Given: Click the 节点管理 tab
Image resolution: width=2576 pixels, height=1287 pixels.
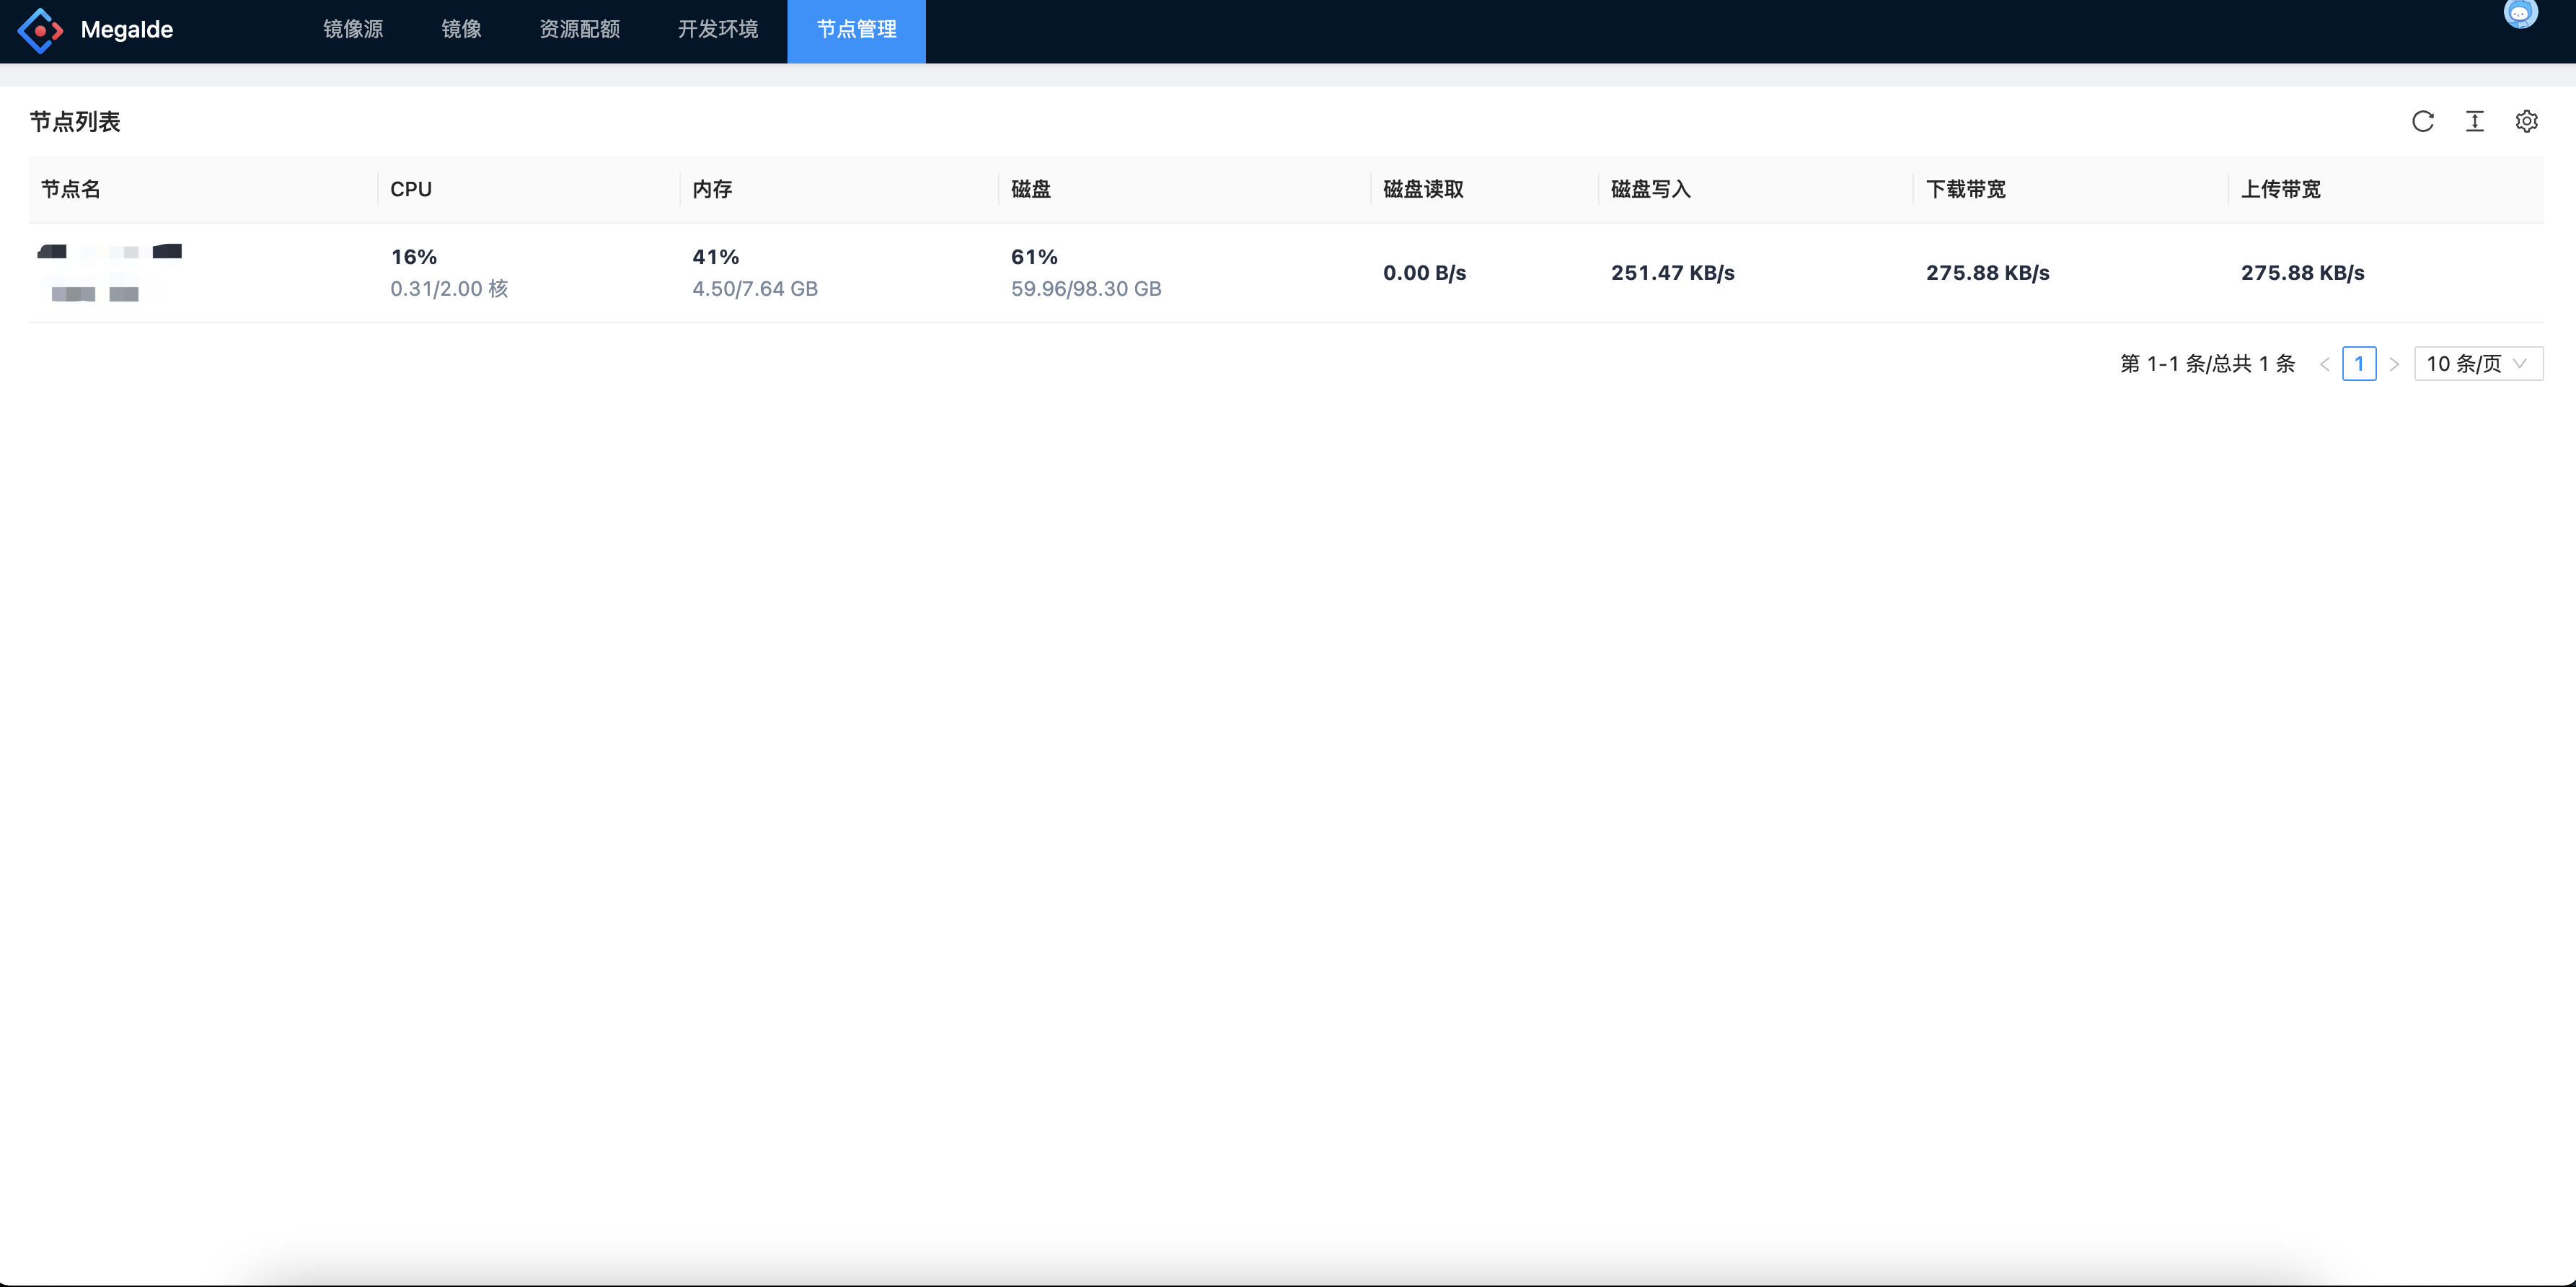Looking at the screenshot, I should (x=856, y=30).
